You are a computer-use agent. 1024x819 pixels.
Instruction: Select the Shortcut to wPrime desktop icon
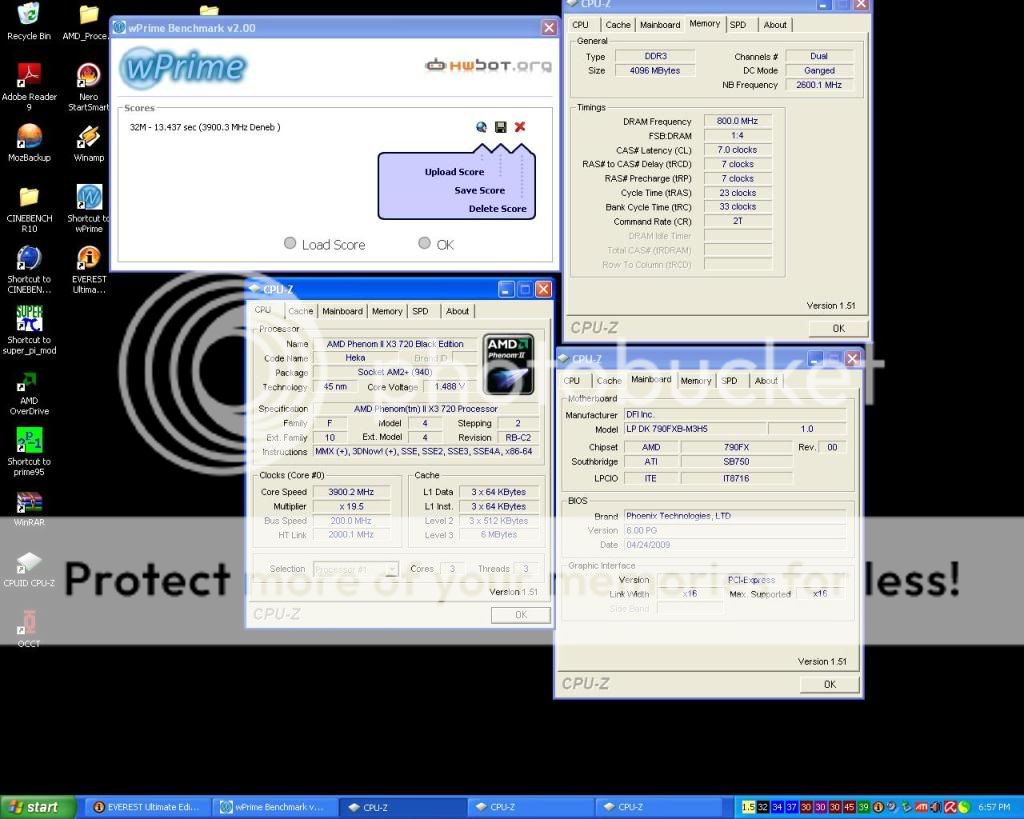[x=89, y=209]
